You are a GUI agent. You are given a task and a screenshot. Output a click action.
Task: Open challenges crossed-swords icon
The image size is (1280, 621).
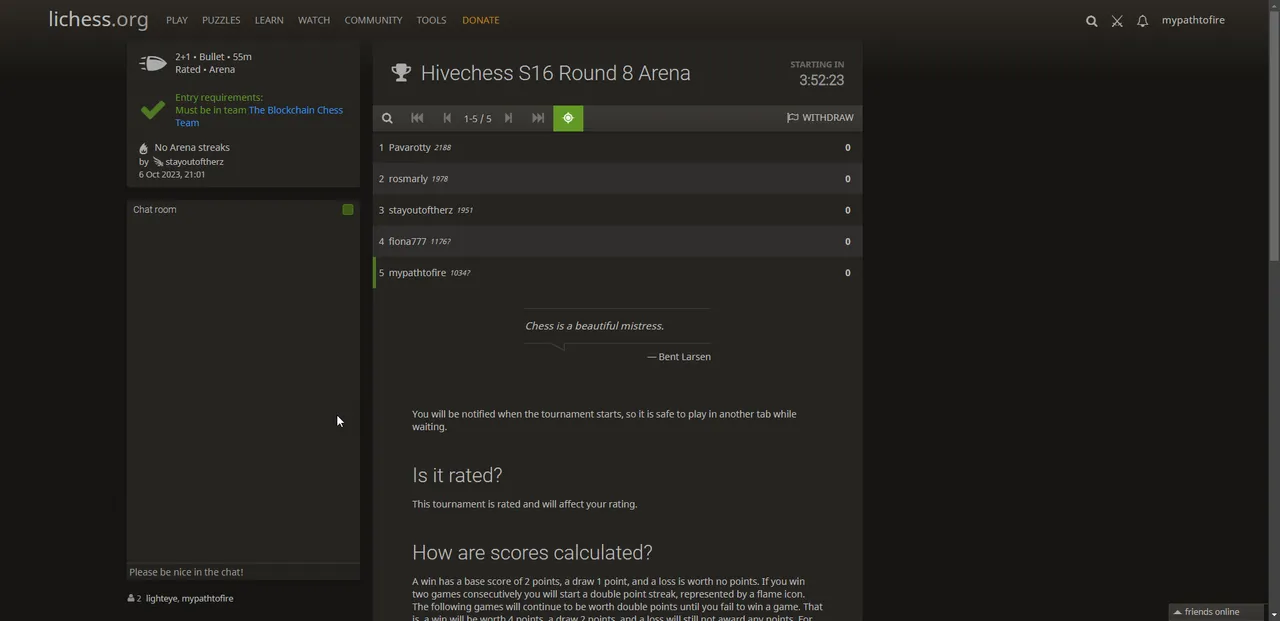click(1117, 21)
